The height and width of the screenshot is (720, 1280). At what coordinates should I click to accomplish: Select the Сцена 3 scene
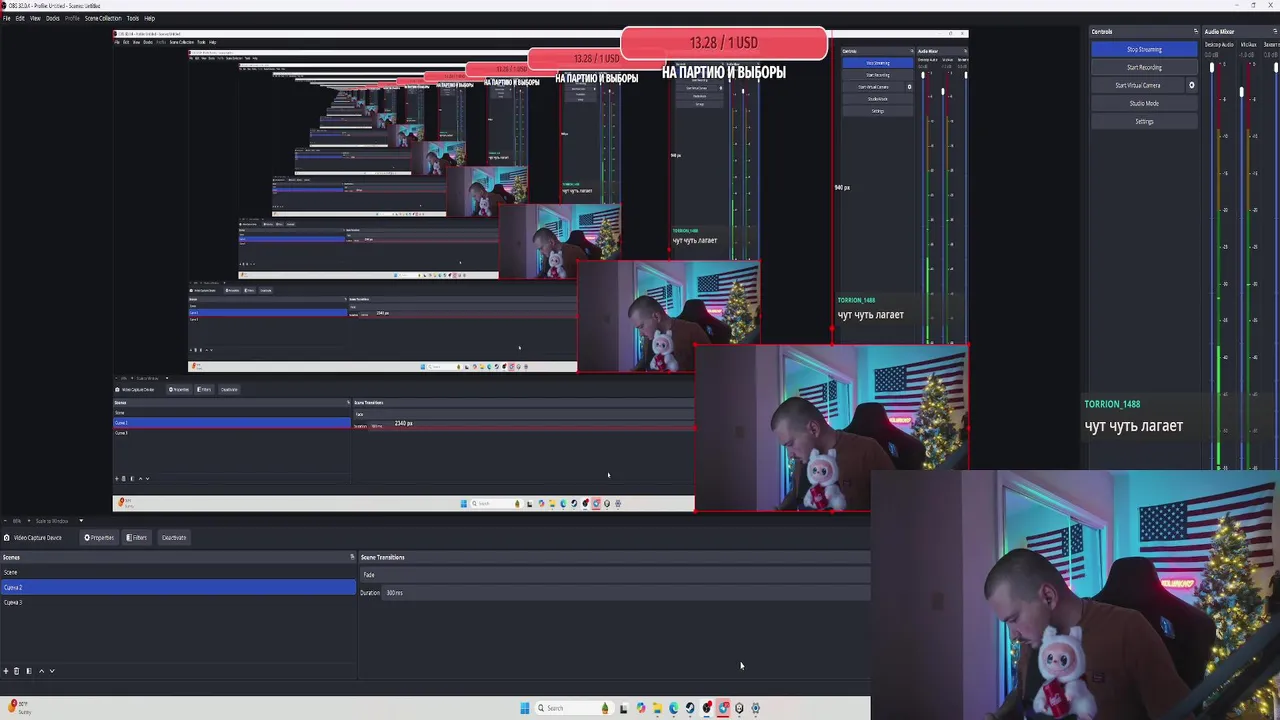[x=178, y=602]
